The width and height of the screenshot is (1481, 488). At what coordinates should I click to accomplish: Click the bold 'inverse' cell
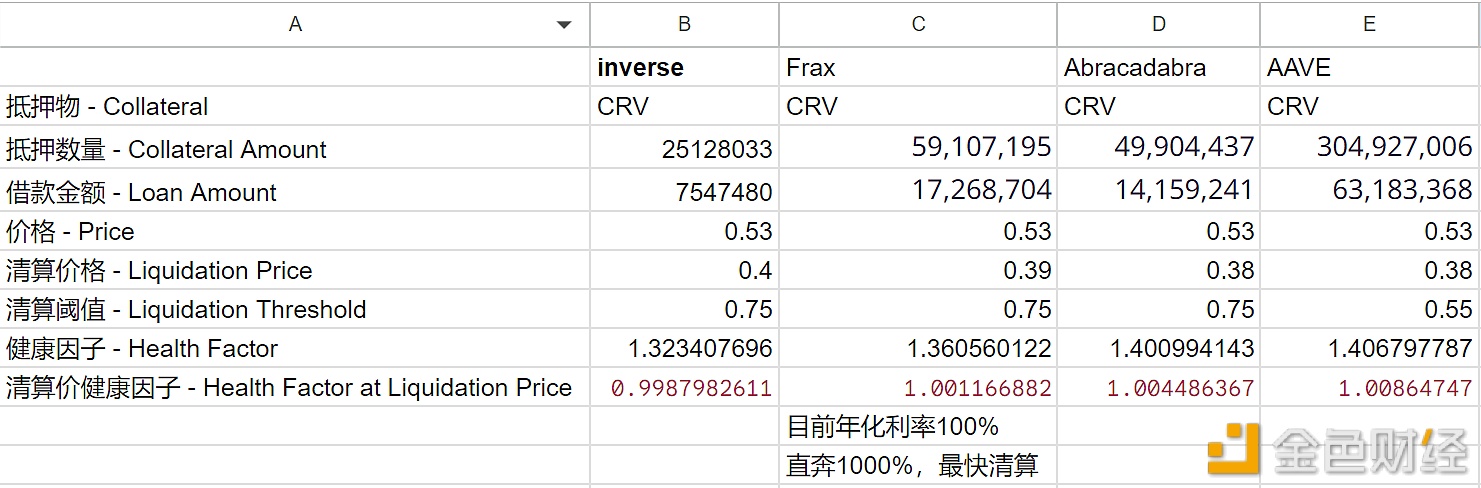pos(685,67)
